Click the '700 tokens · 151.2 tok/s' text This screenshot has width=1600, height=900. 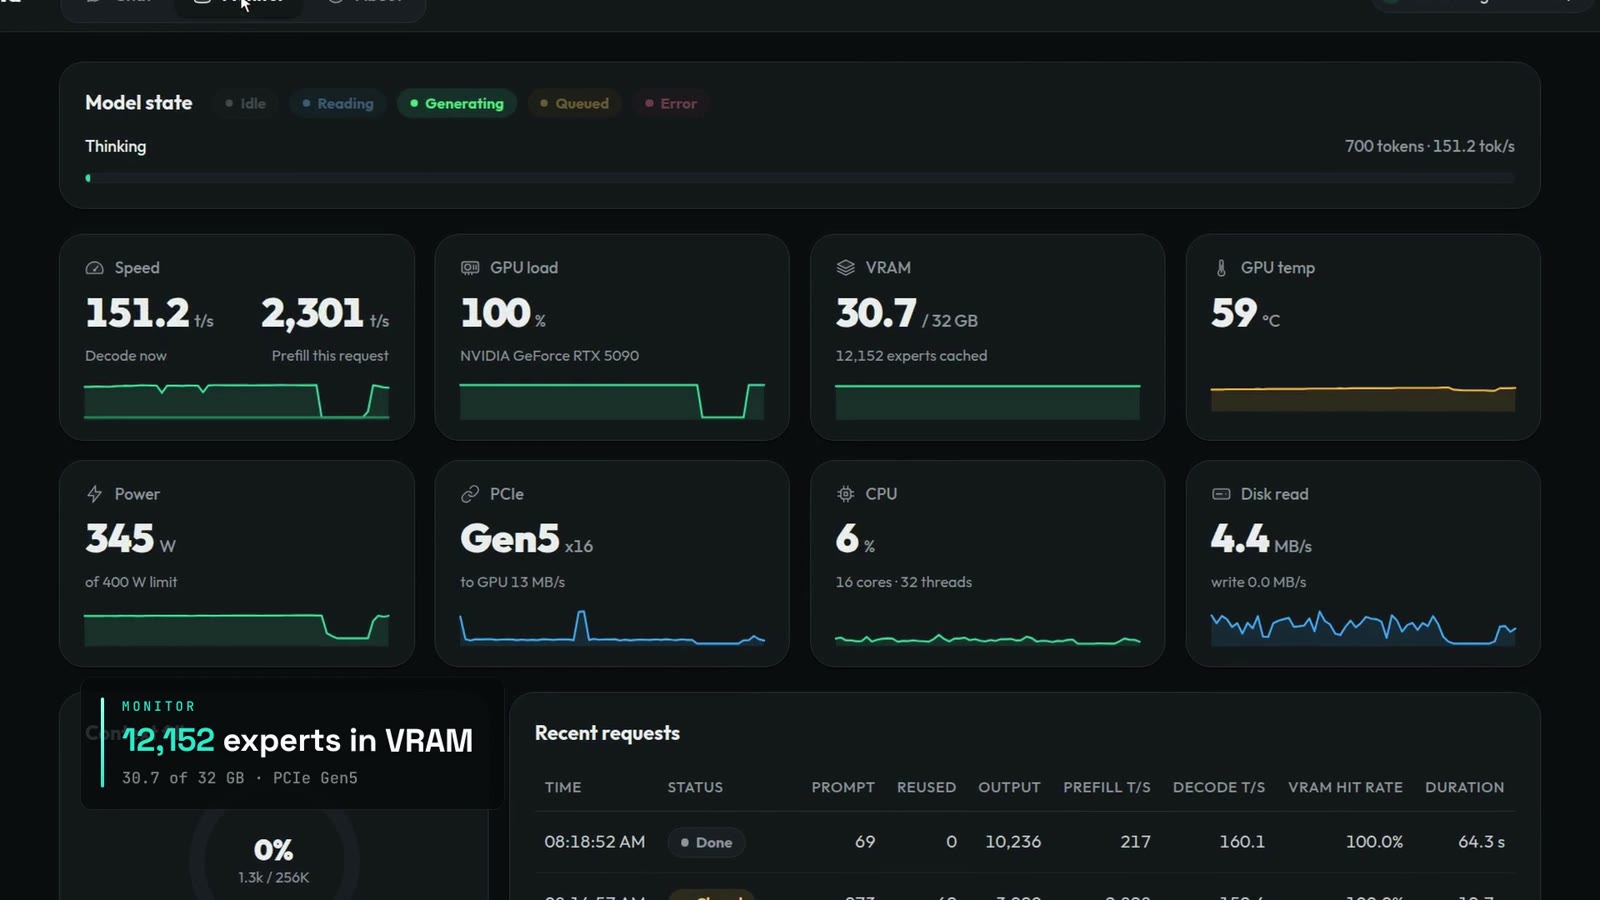point(1430,146)
